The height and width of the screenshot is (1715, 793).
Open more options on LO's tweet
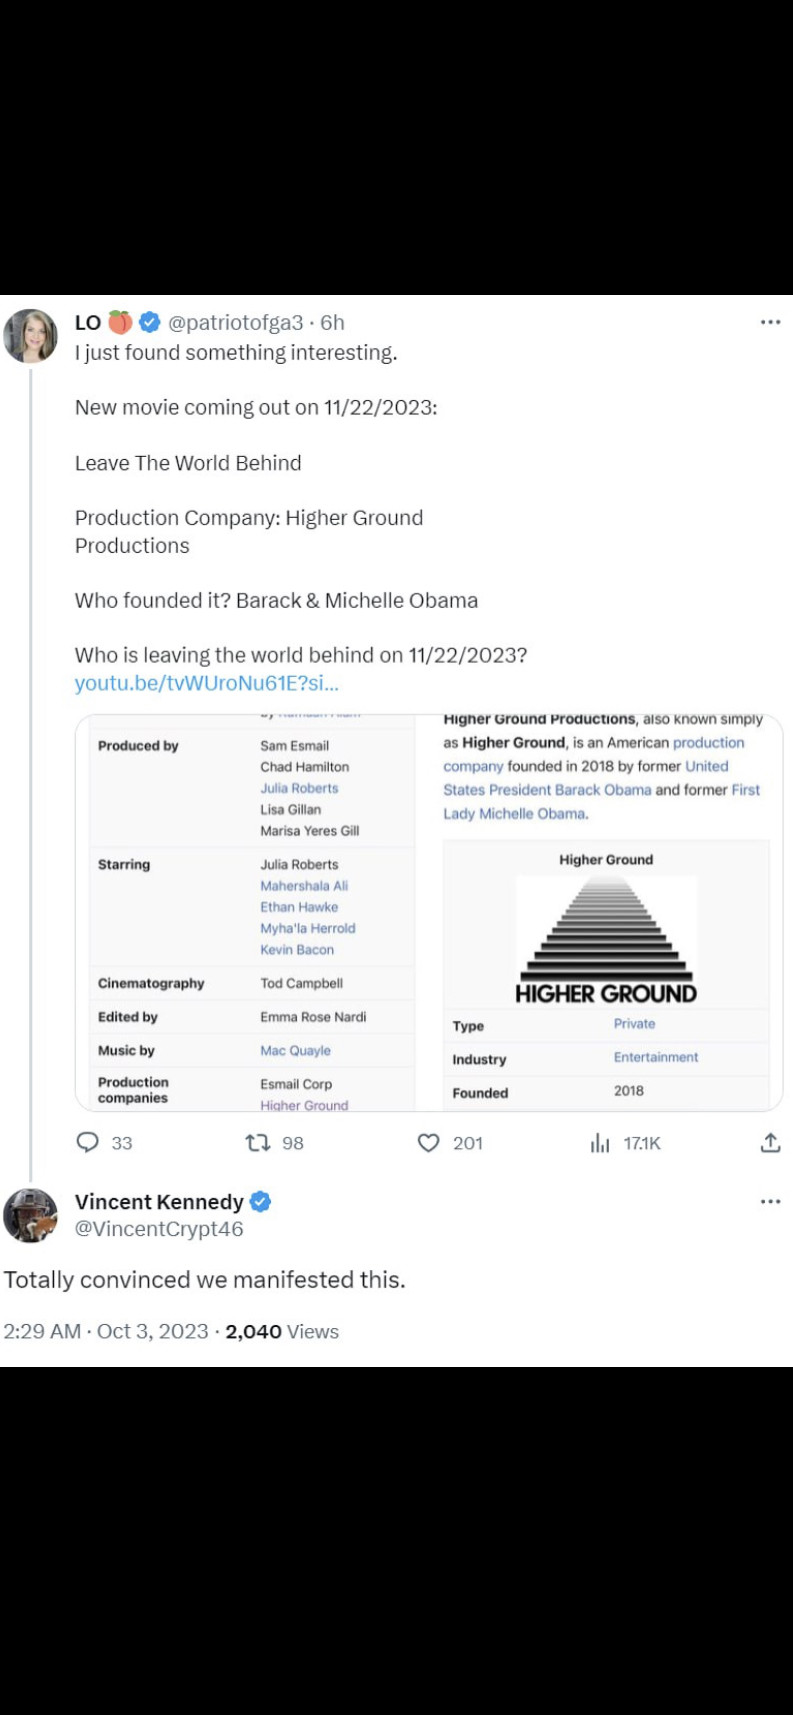[x=770, y=322]
